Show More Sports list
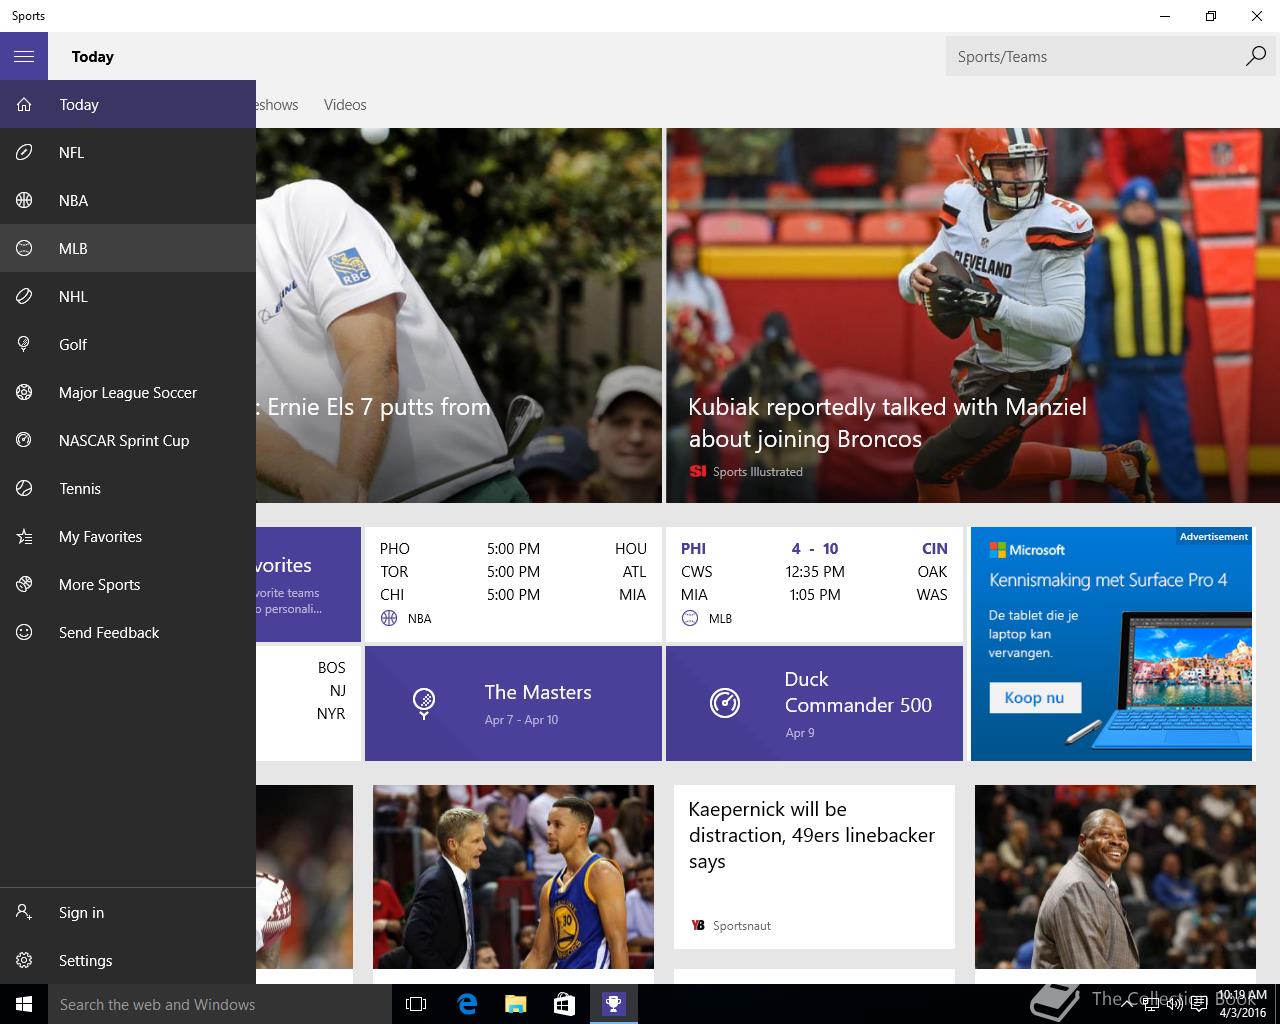Viewport: 1280px width, 1024px height. pyautogui.click(x=128, y=584)
